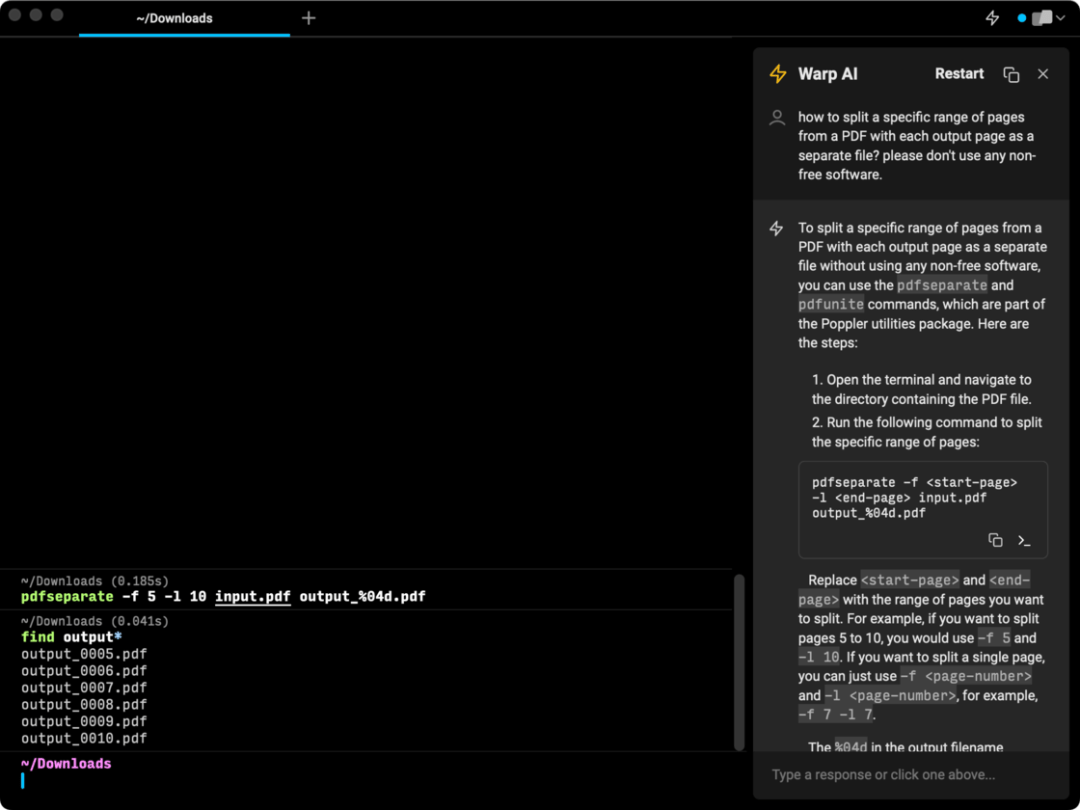Open the account avatar dropdown menu
Image resolution: width=1080 pixels, height=810 pixels.
[1048, 19]
